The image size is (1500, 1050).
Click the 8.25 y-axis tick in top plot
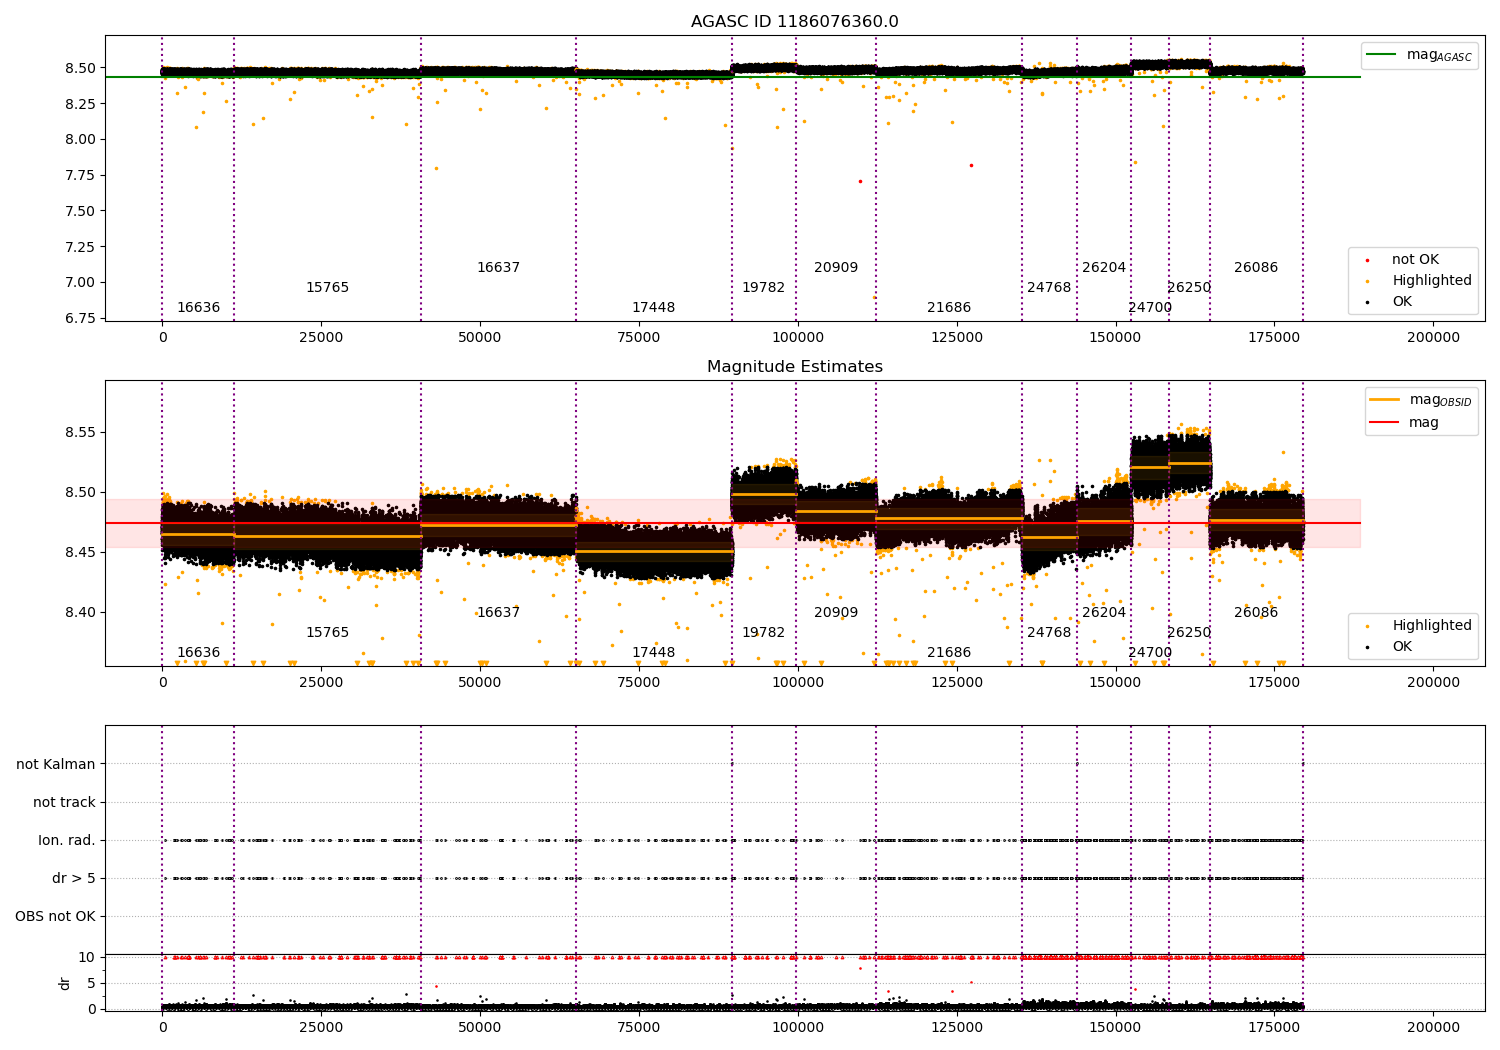point(79,104)
